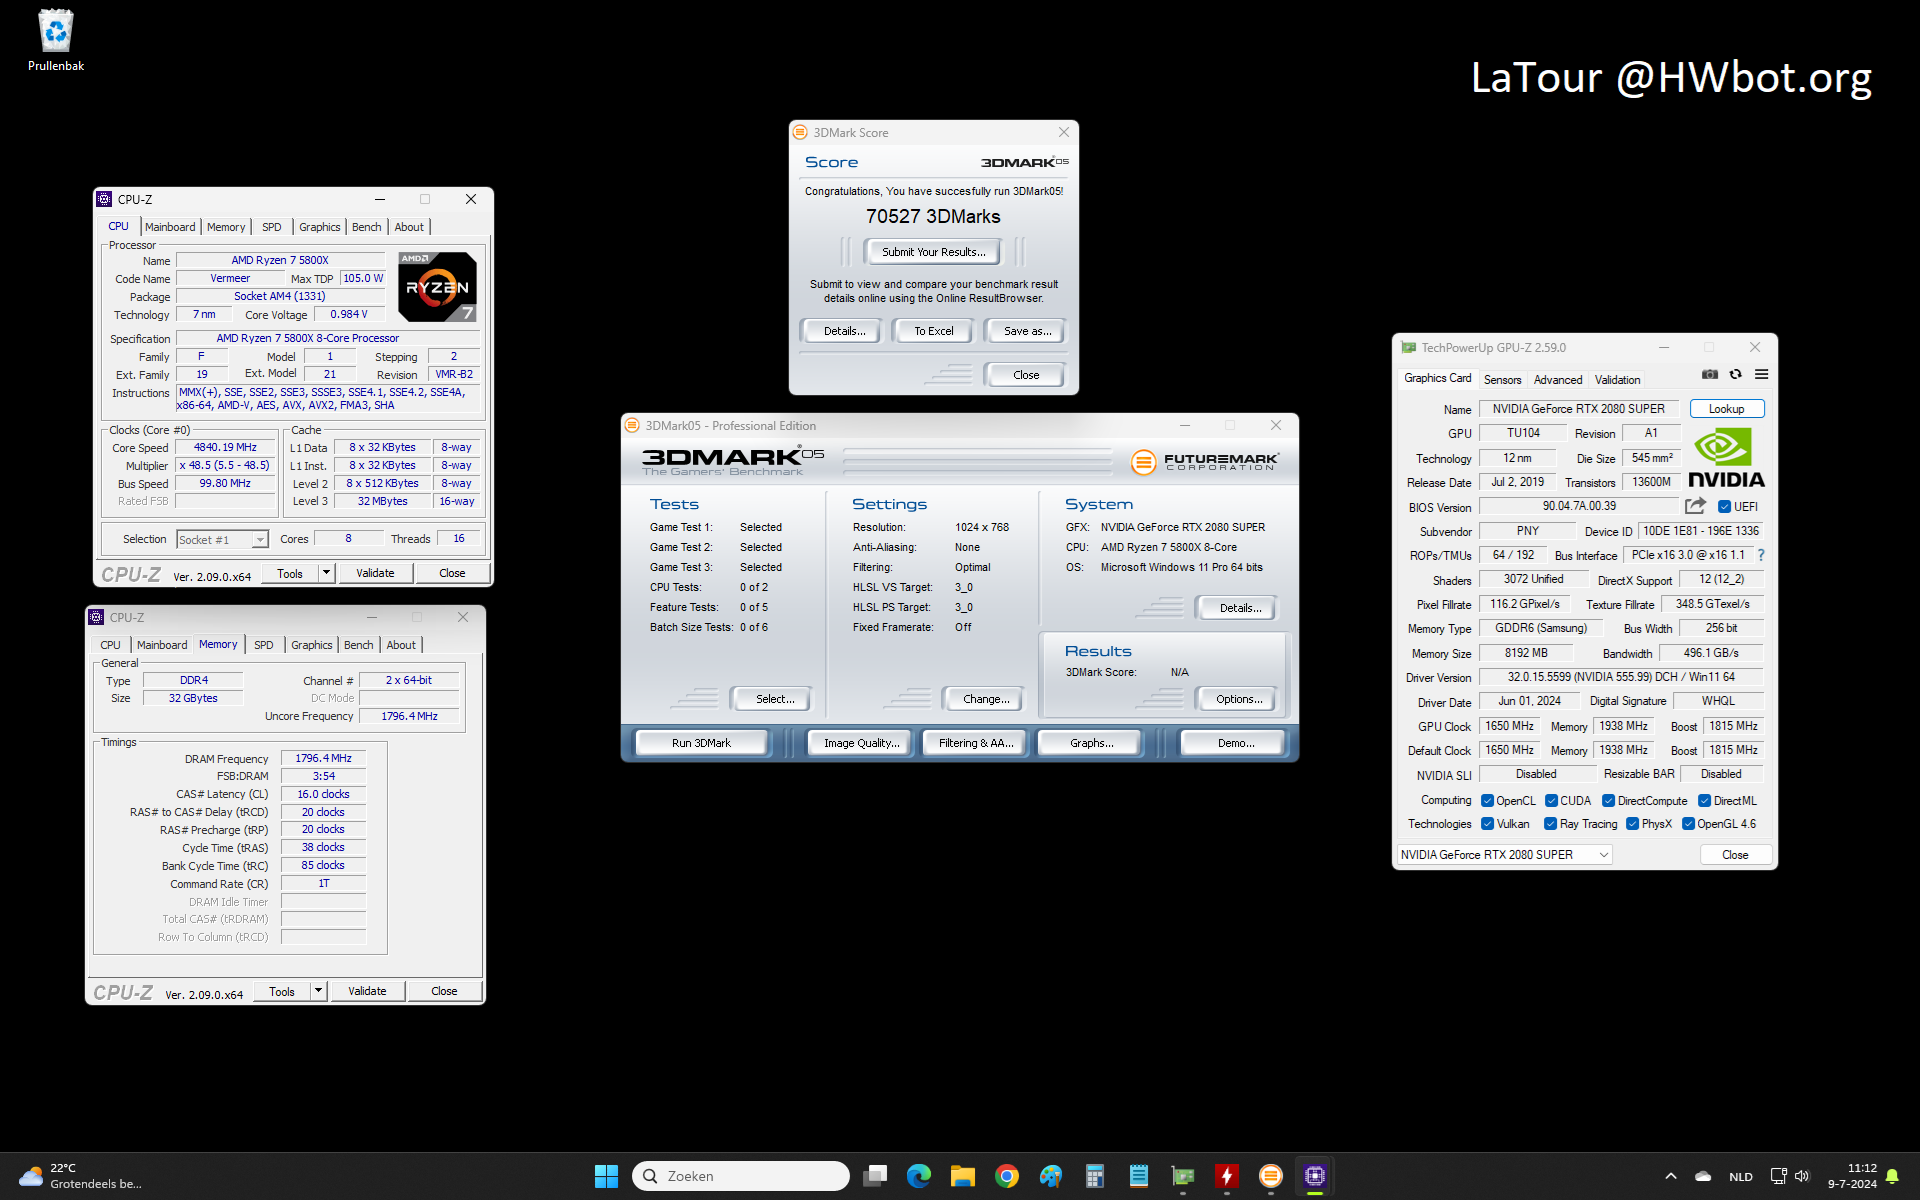The width and height of the screenshot is (1920, 1200).
Task: Open the Calculator taskbar icon
Action: [1095, 1176]
